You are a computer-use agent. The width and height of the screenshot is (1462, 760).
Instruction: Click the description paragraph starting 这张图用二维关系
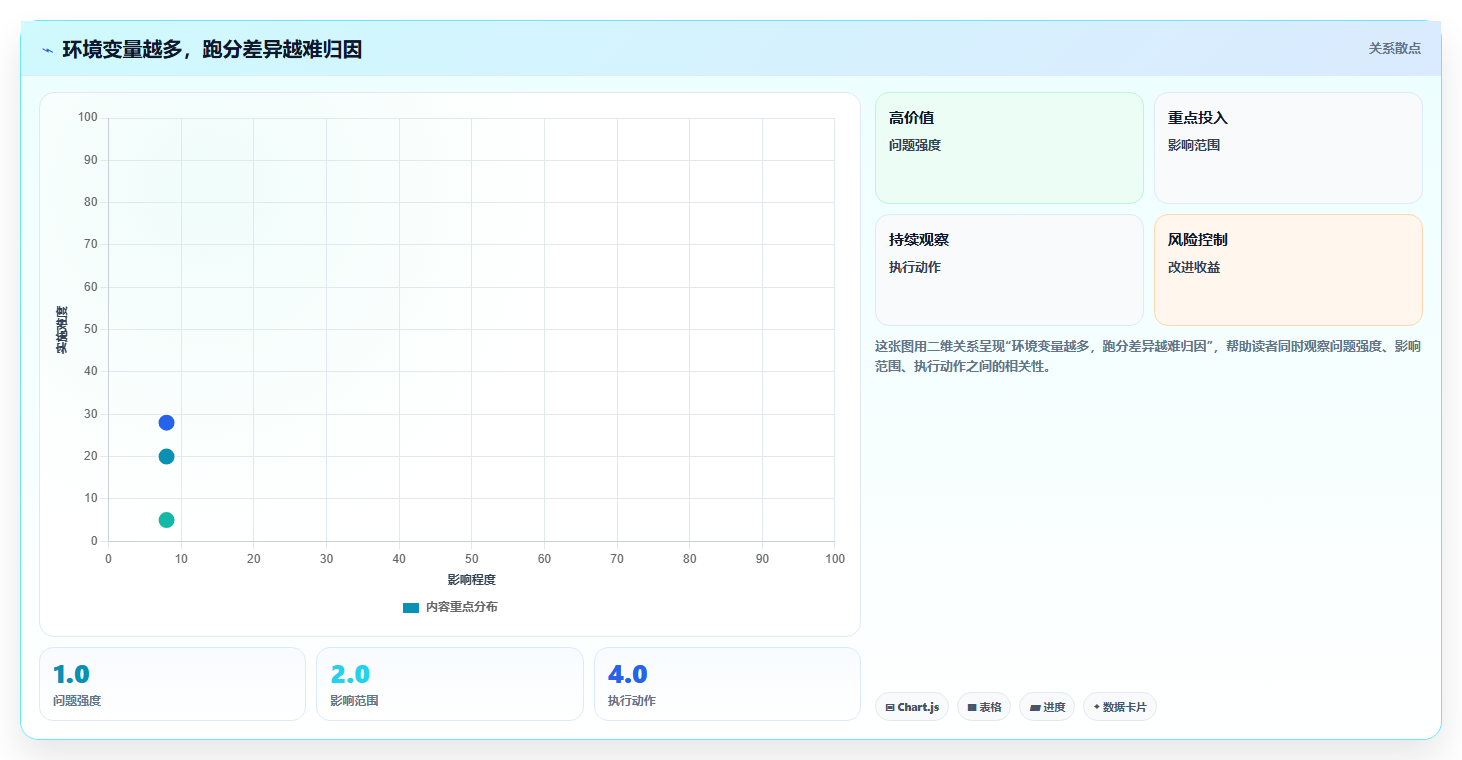coord(1148,356)
